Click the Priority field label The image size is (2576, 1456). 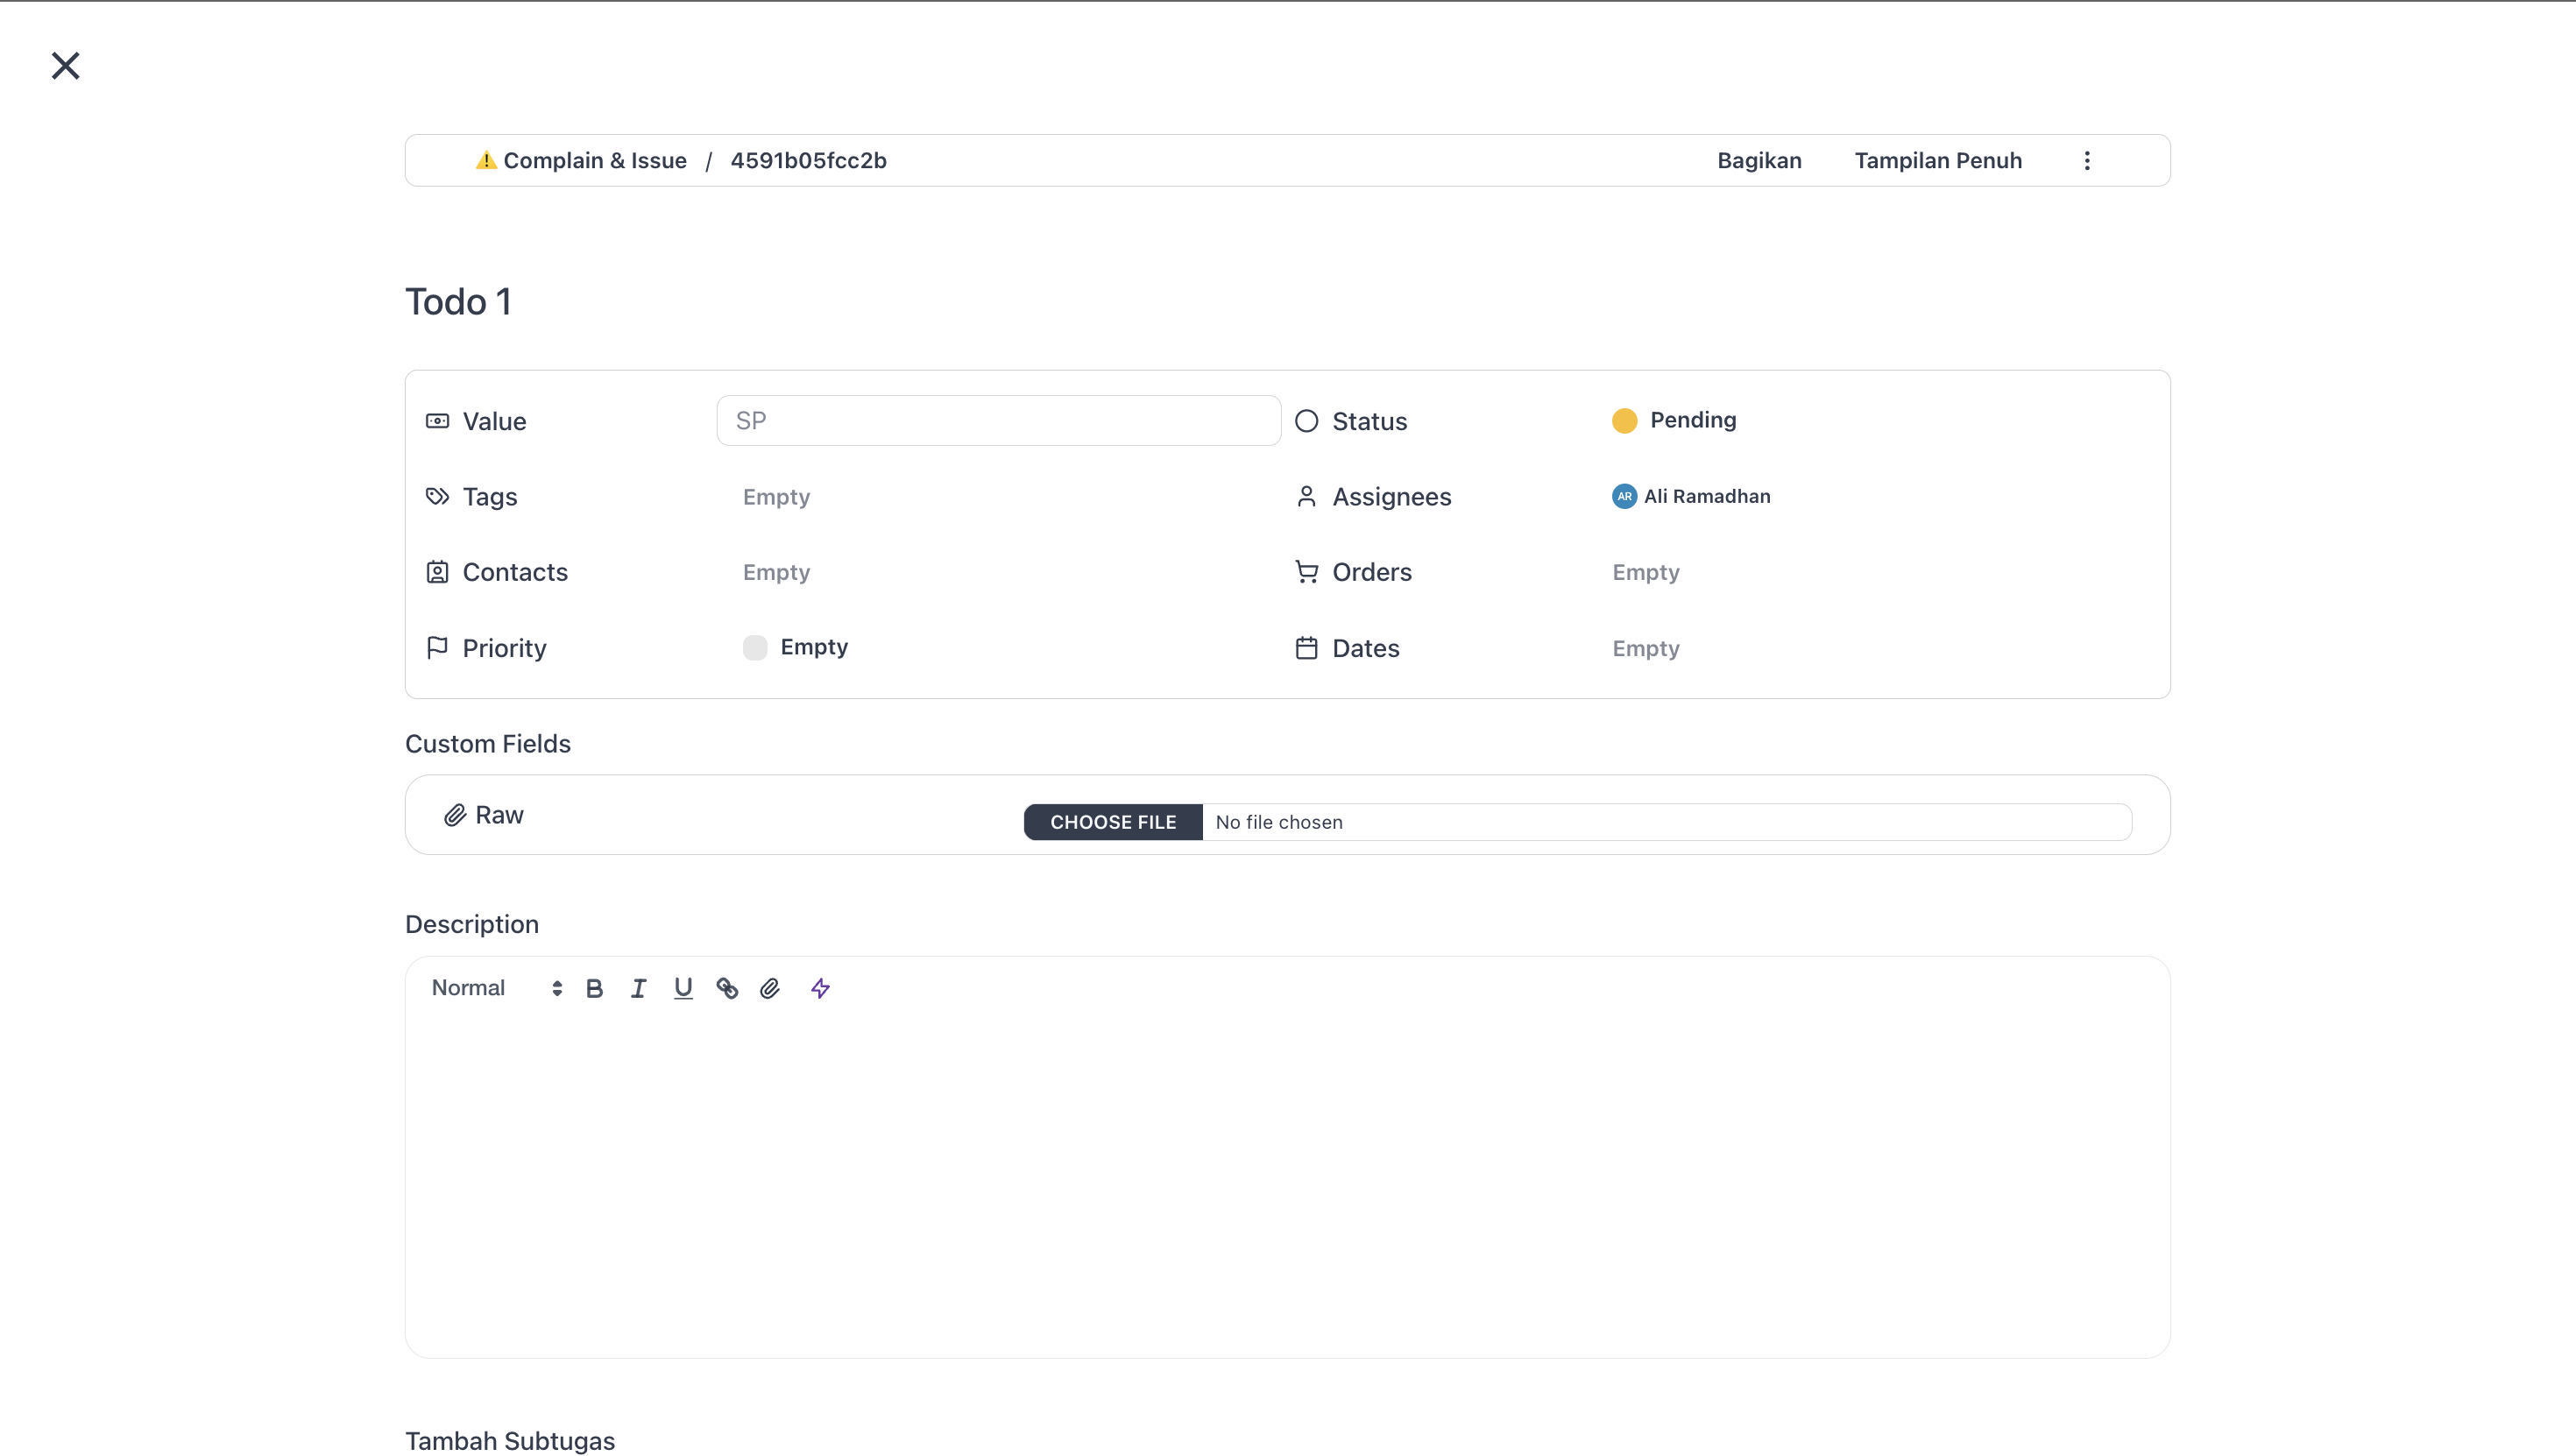(x=504, y=648)
